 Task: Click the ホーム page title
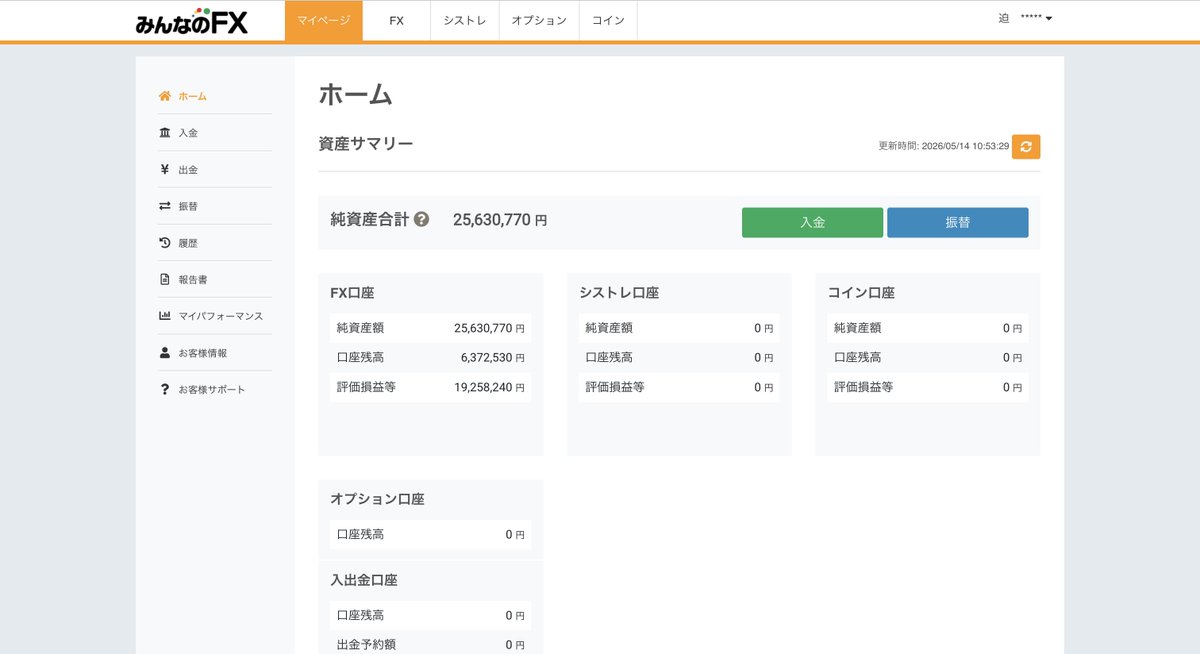coord(355,95)
